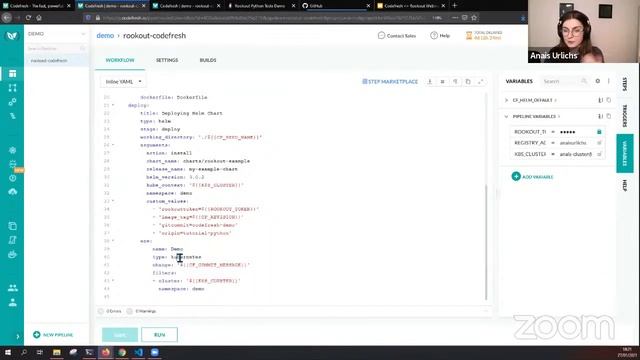The height and width of the screenshot is (360, 640).
Task: Select rookout-codefresh pipeline in list
Action: point(56,60)
